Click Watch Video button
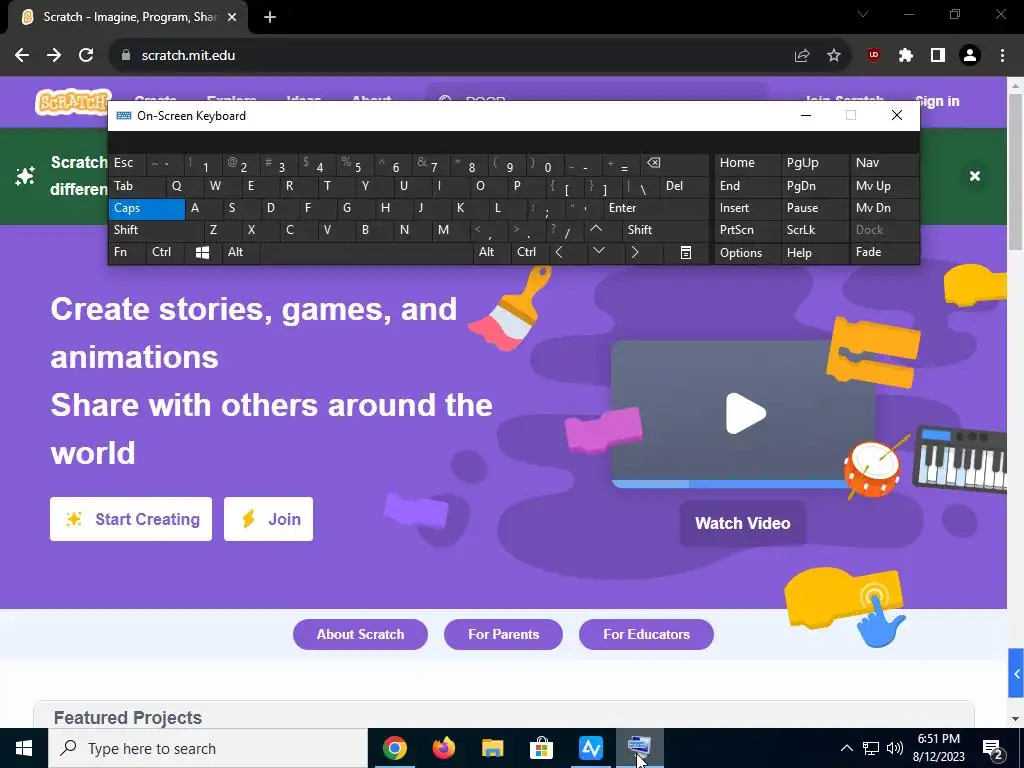This screenshot has height=768, width=1024. point(743,524)
